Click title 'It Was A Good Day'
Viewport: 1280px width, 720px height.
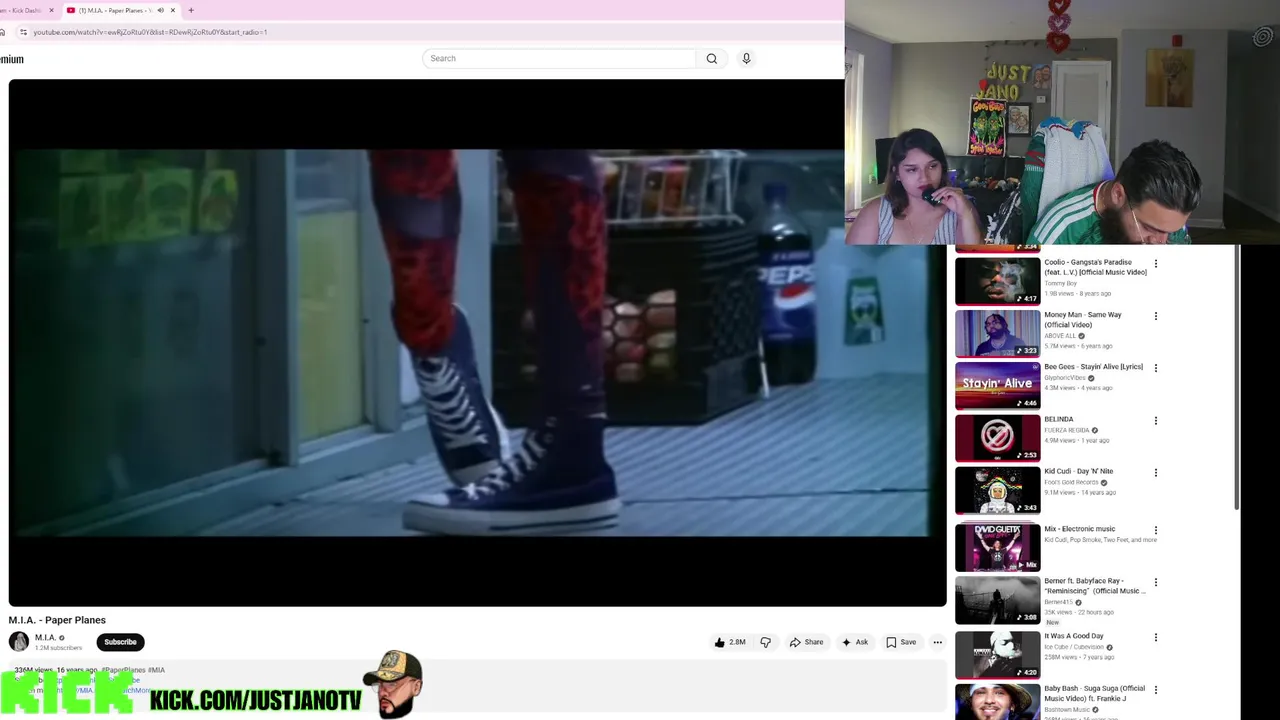pyautogui.click(x=1074, y=636)
